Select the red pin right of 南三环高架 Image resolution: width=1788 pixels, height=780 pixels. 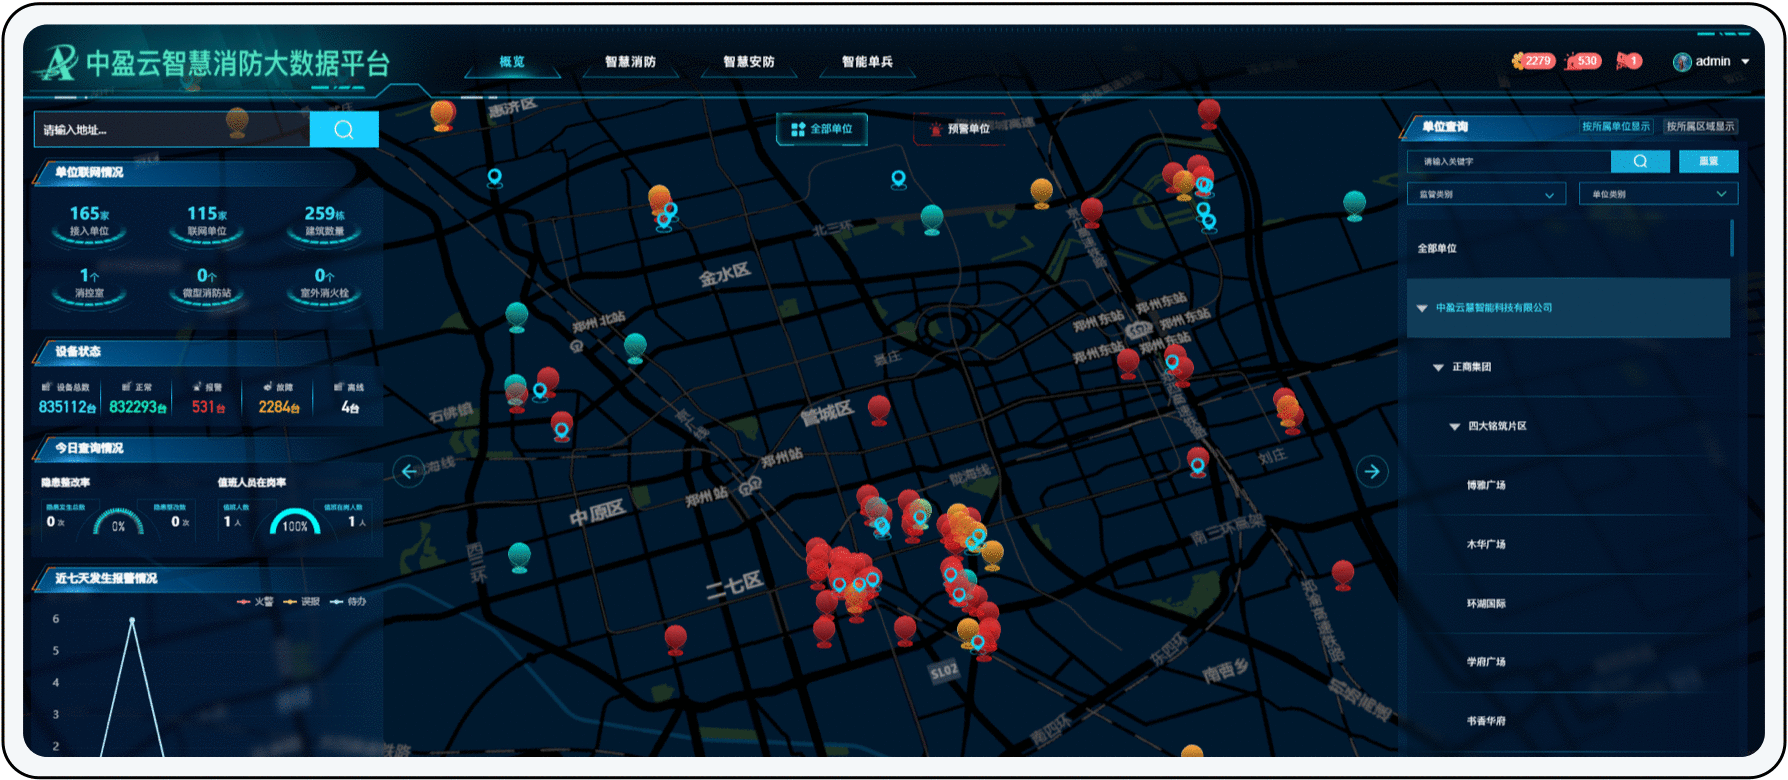tap(1343, 575)
